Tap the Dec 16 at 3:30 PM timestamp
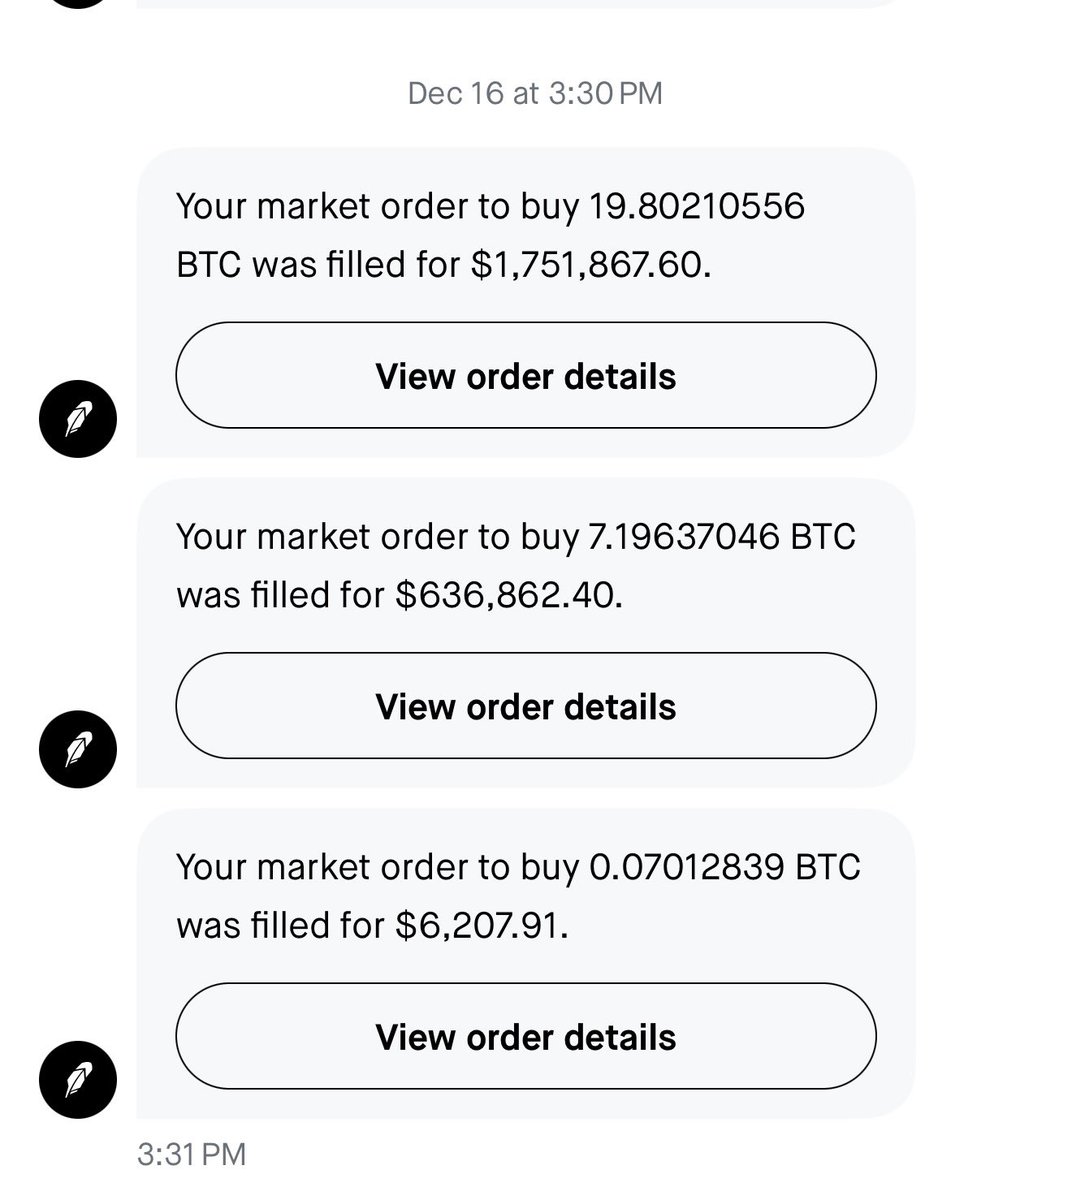 [535, 93]
